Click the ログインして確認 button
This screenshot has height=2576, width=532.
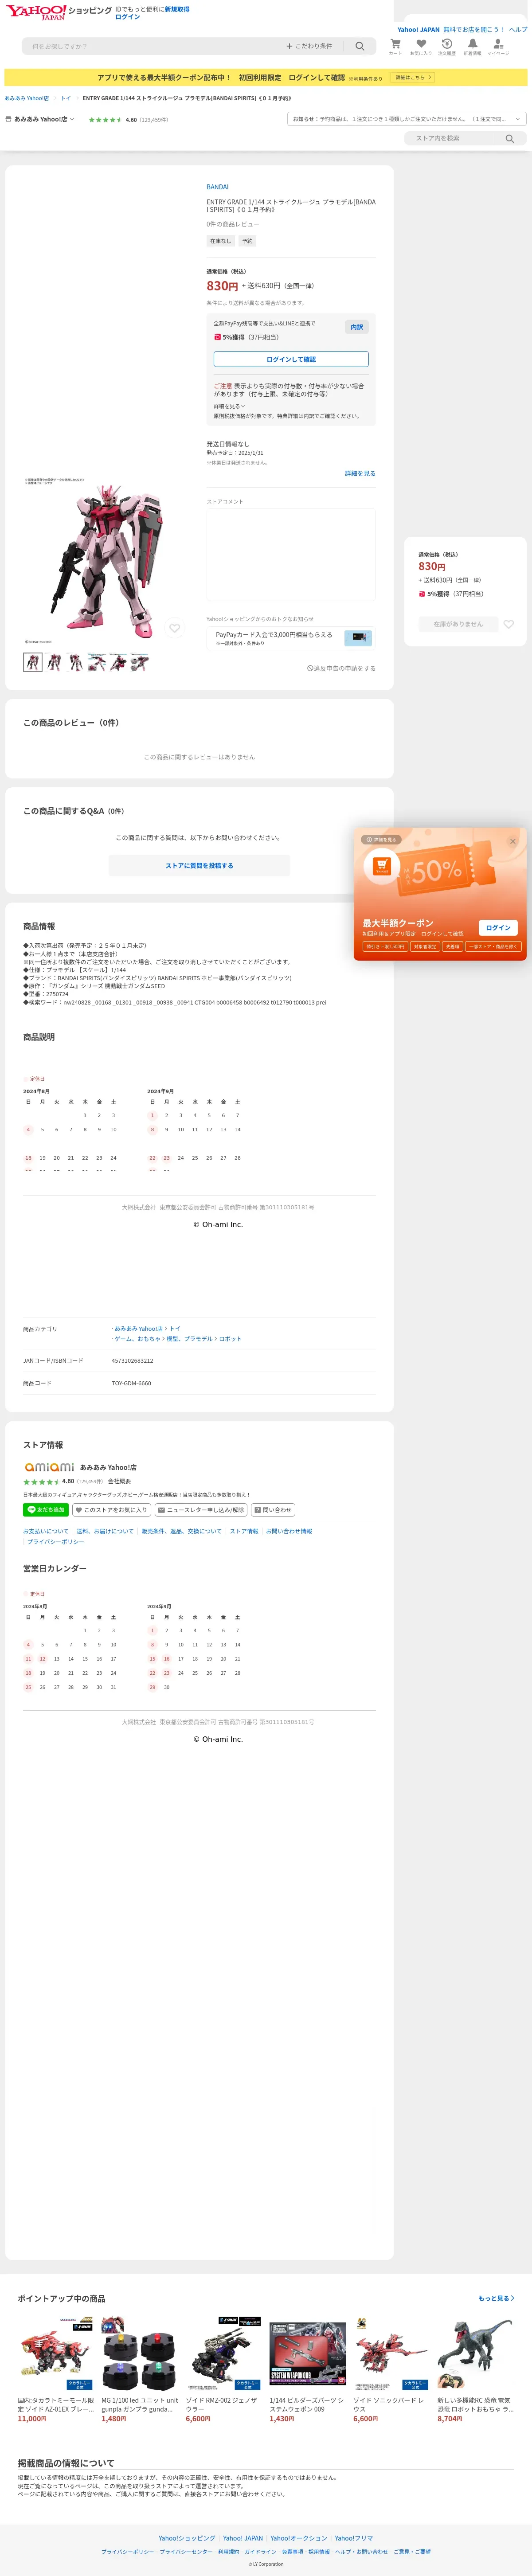coord(291,359)
